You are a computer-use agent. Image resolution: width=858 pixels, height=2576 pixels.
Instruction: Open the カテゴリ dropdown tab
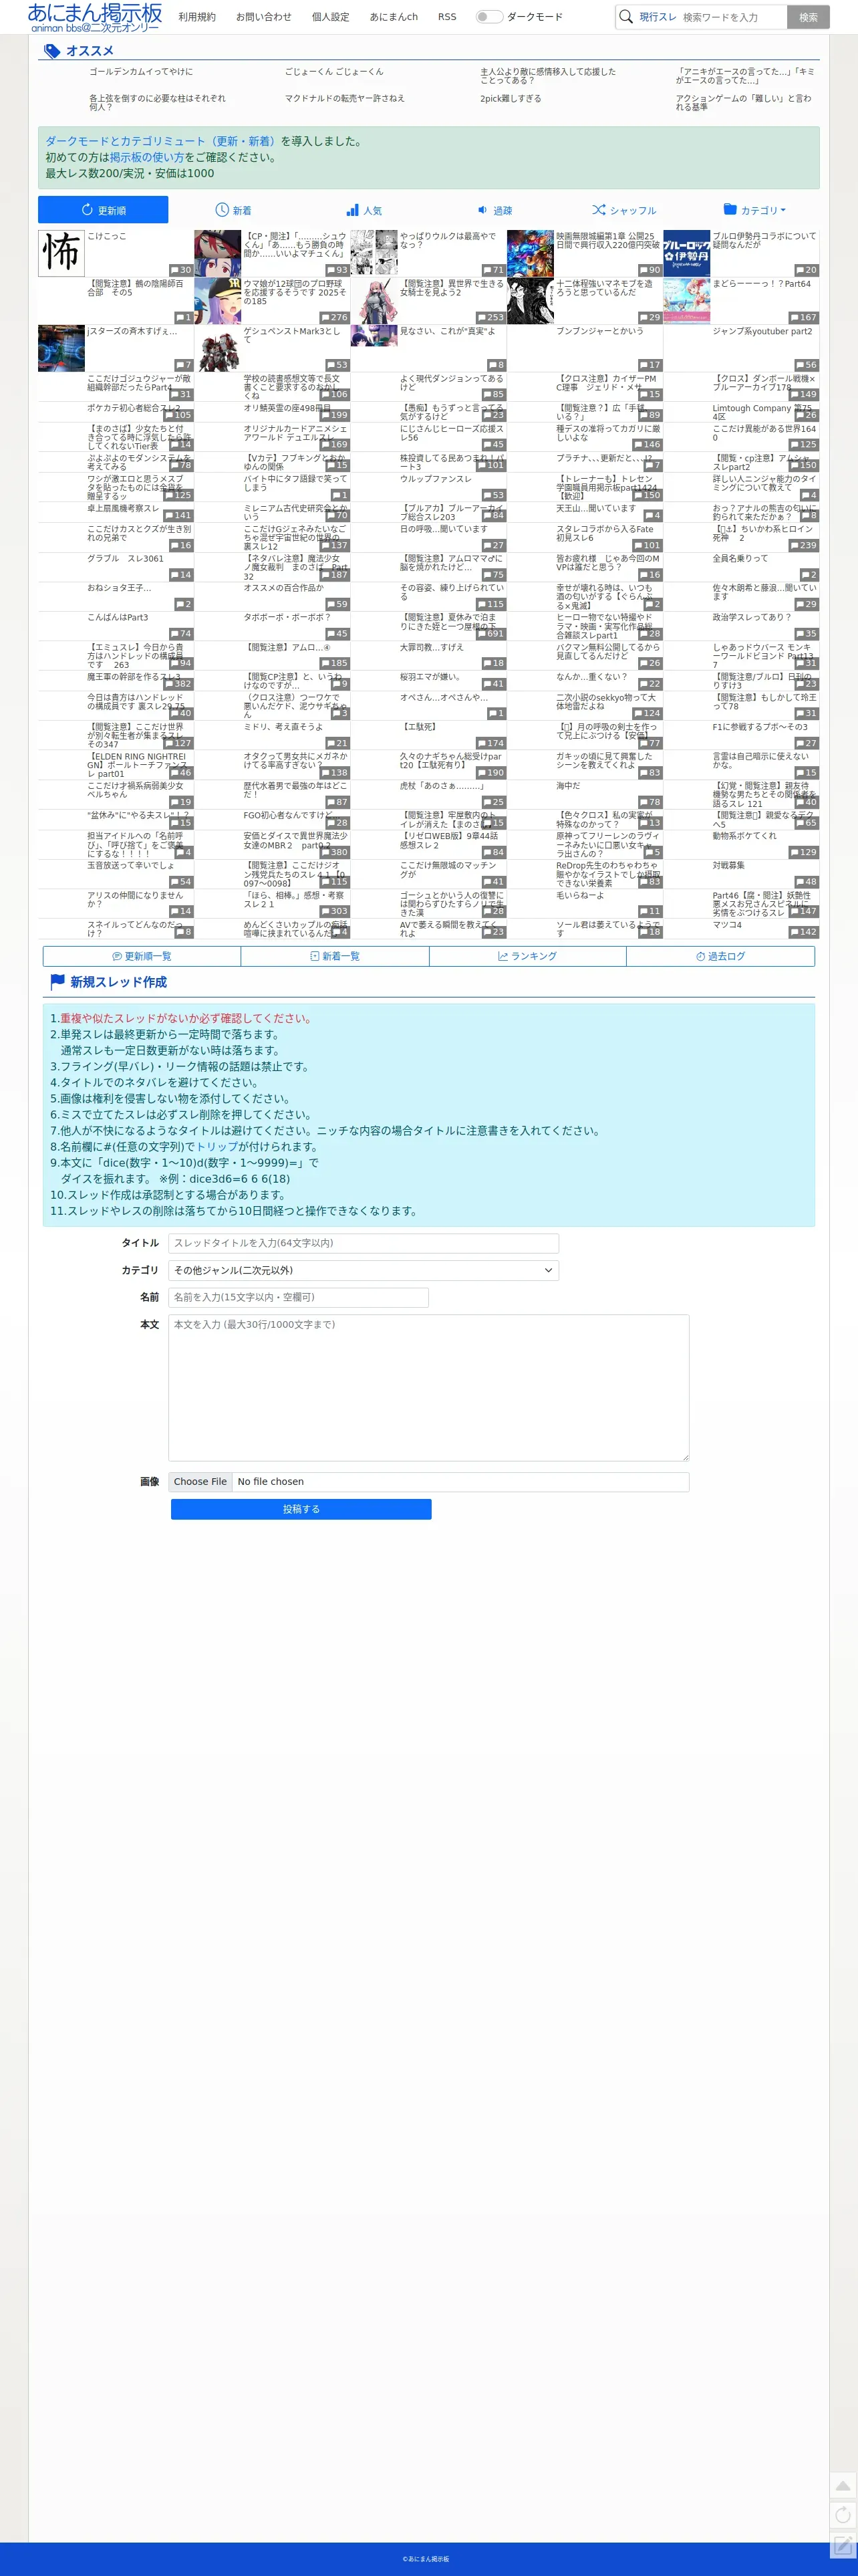(x=754, y=210)
